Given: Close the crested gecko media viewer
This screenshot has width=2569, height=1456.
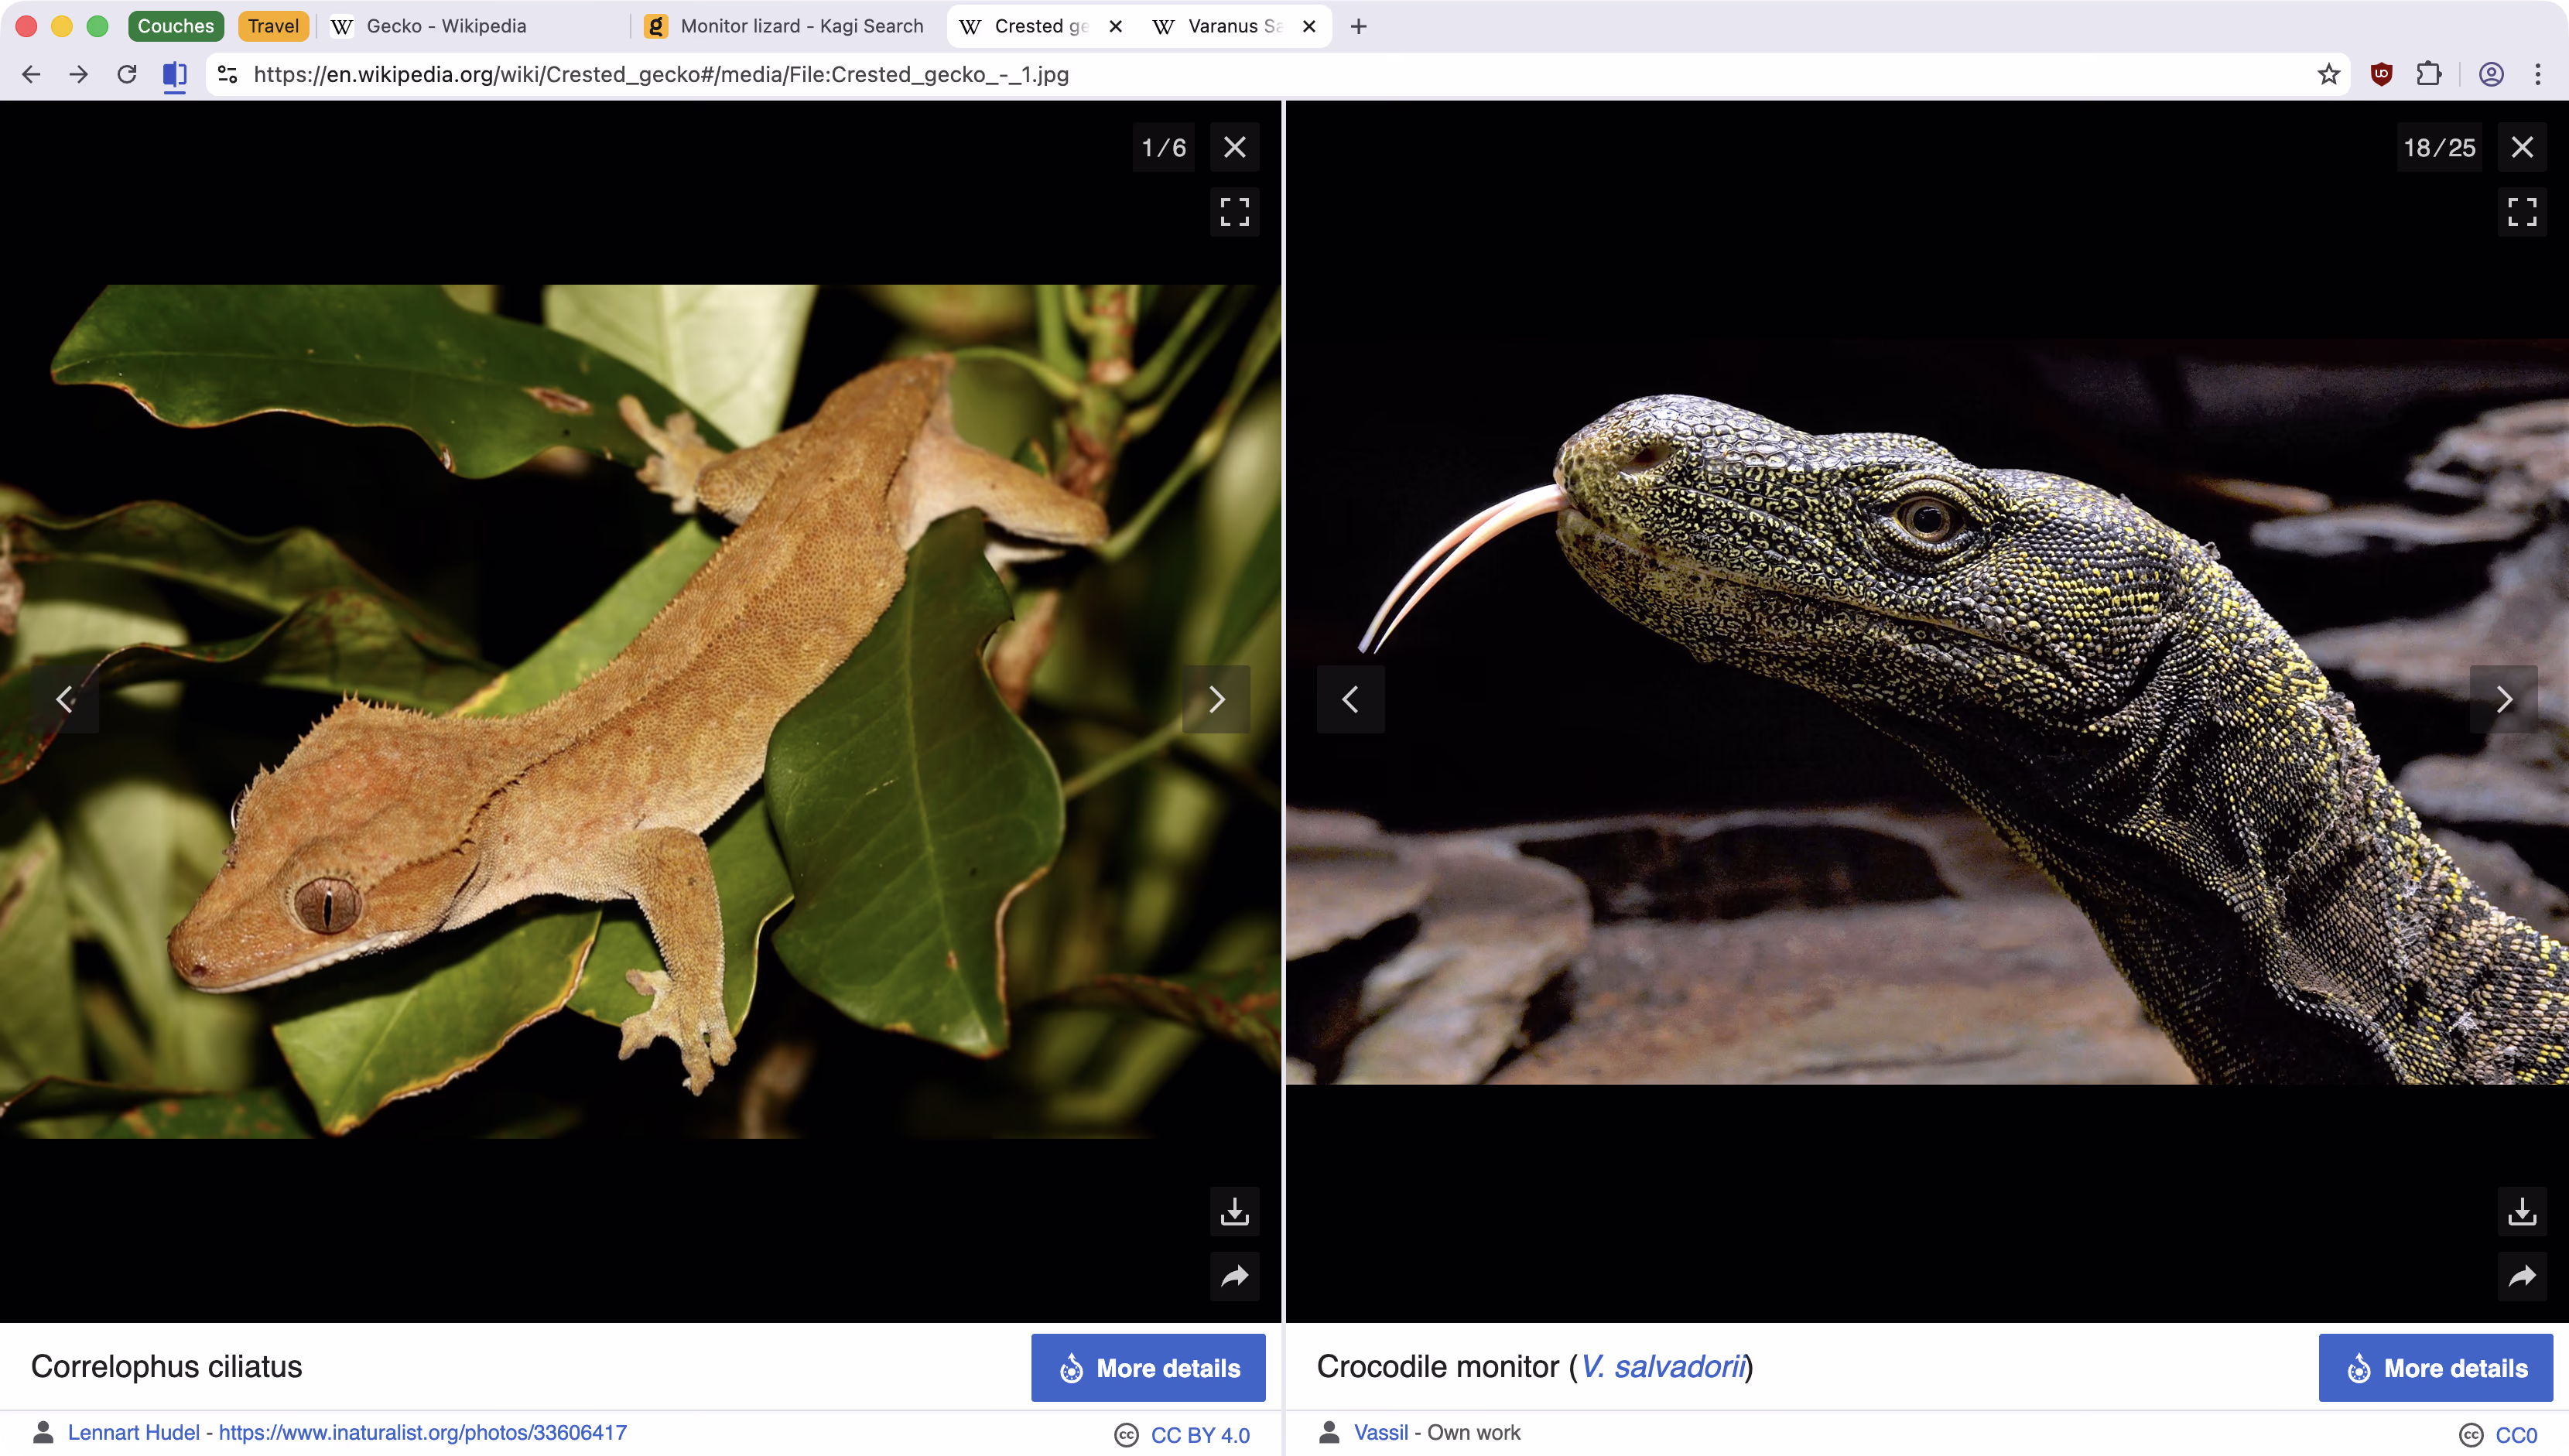Looking at the screenshot, I should click(x=1234, y=146).
